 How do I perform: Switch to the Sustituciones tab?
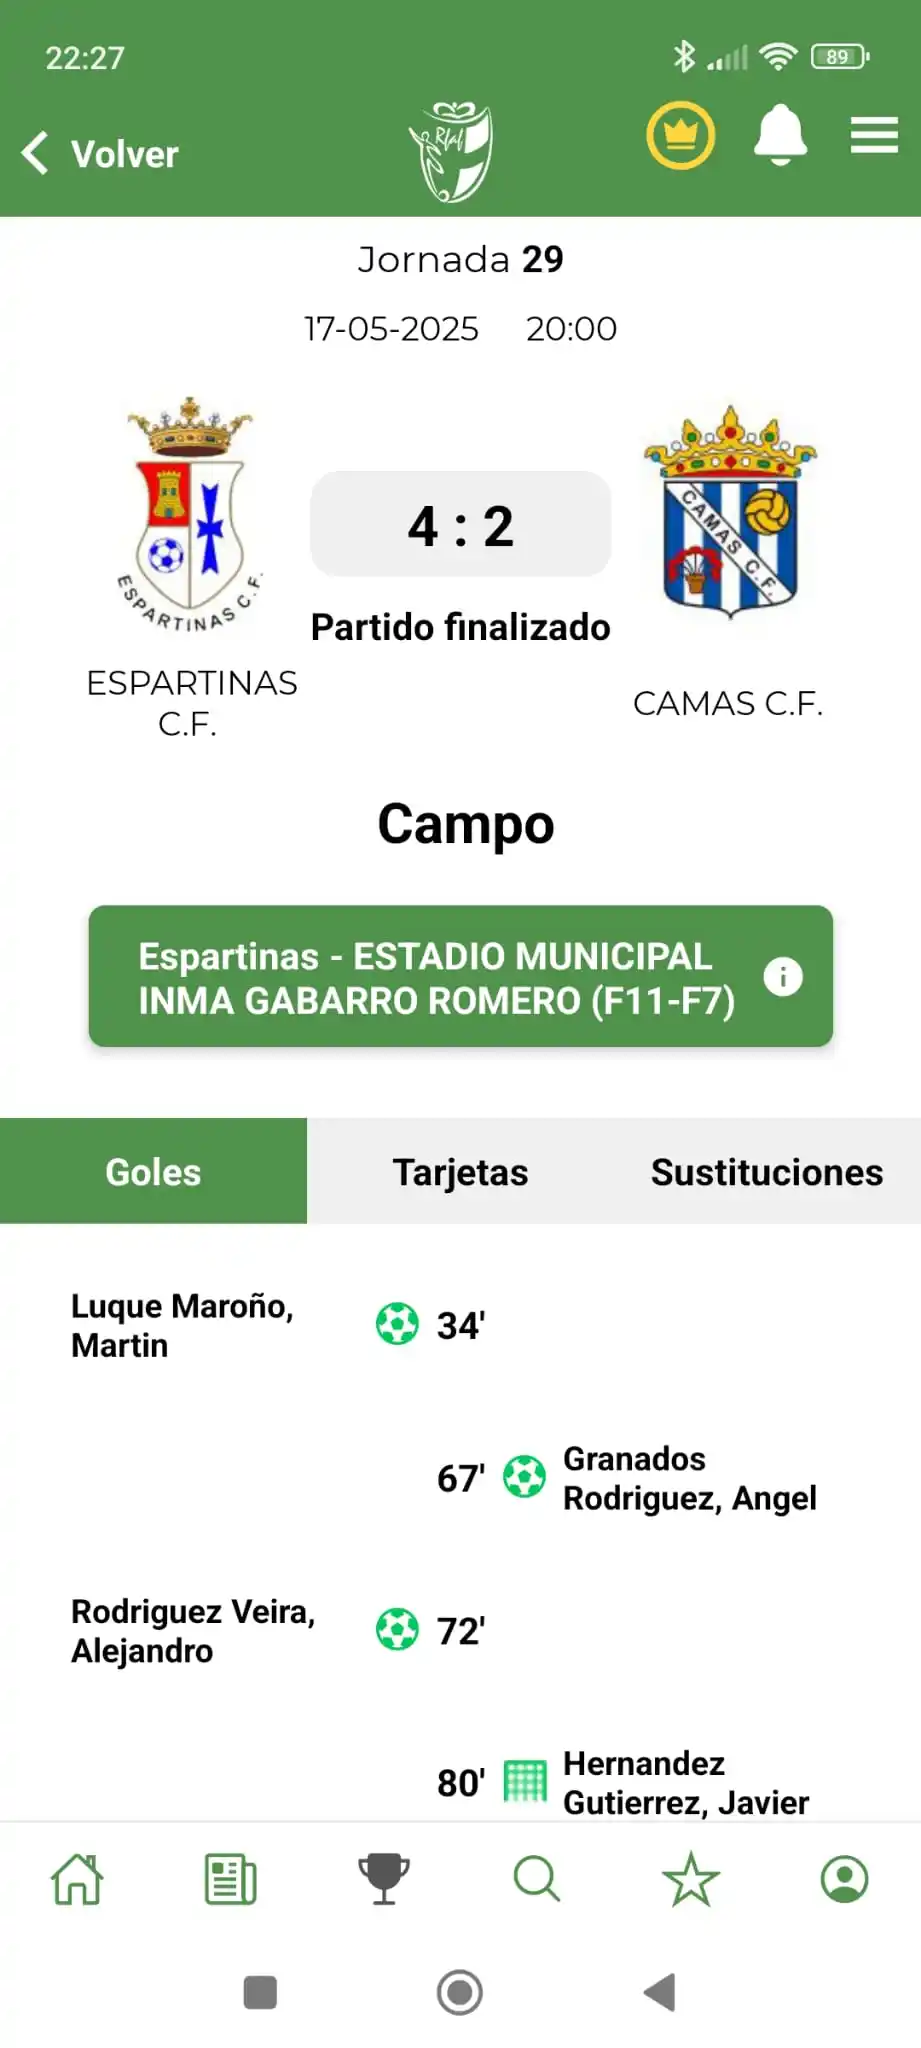pyautogui.click(x=767, y=1171)
